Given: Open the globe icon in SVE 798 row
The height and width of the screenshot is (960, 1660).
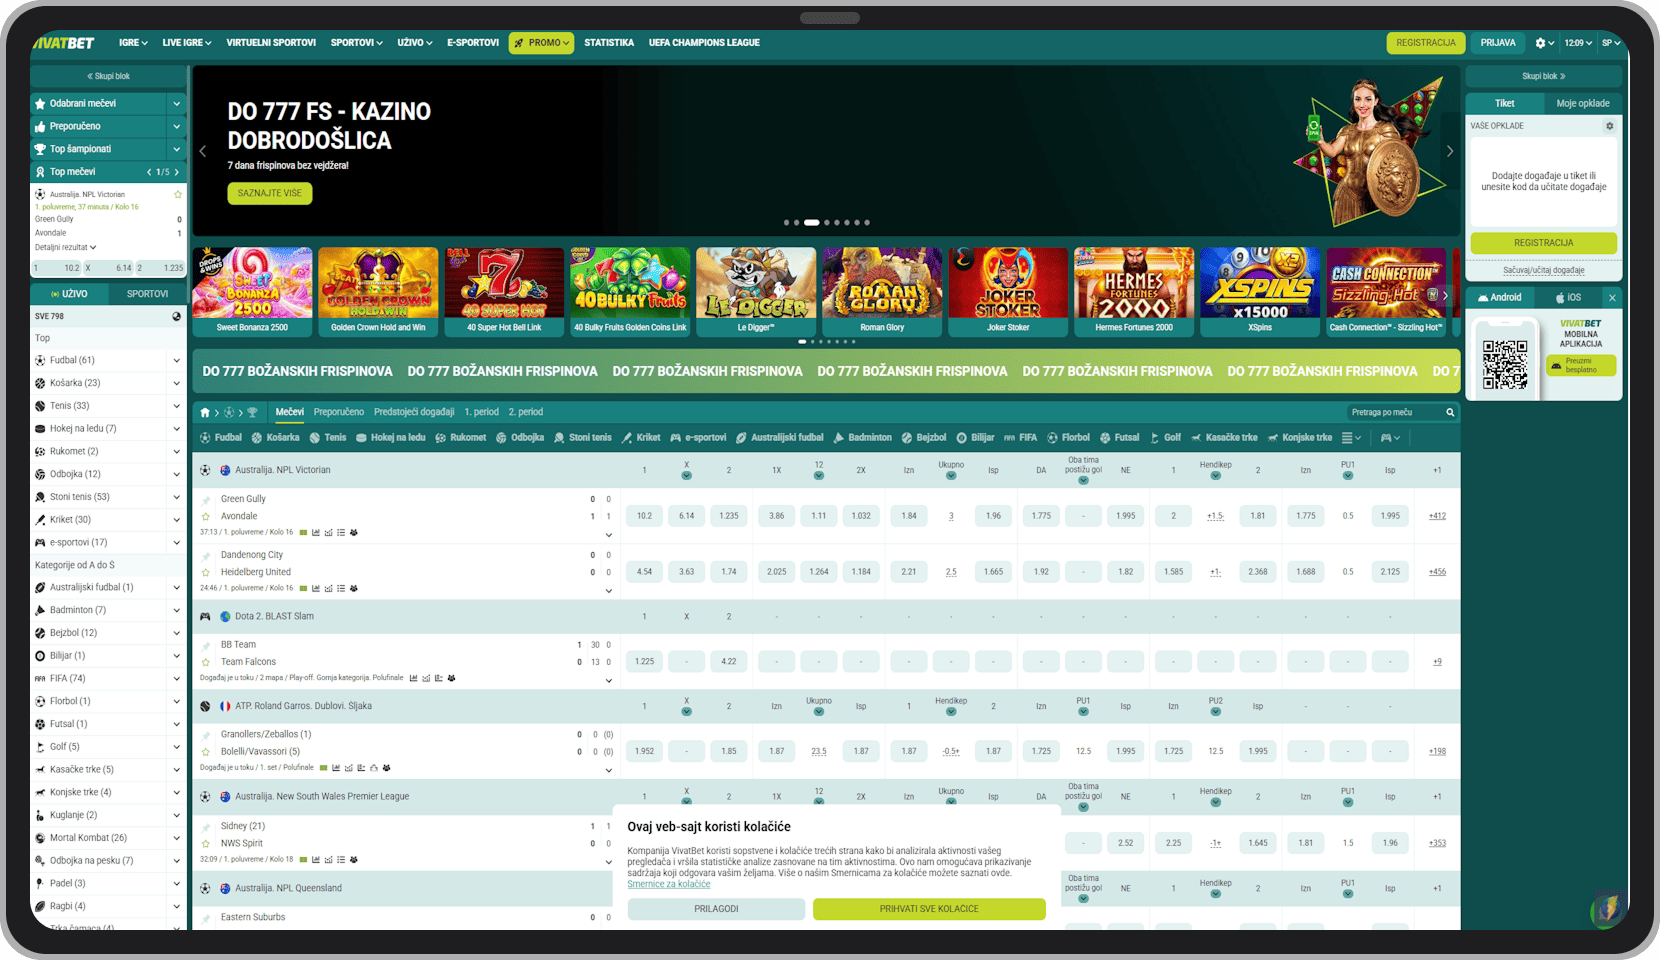Looking at the screenshot, I should 177,316.
